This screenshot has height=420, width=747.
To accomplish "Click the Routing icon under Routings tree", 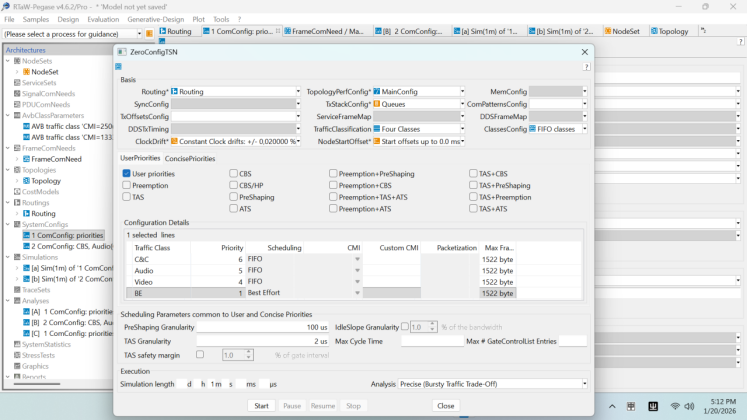I will pos(25,214).
